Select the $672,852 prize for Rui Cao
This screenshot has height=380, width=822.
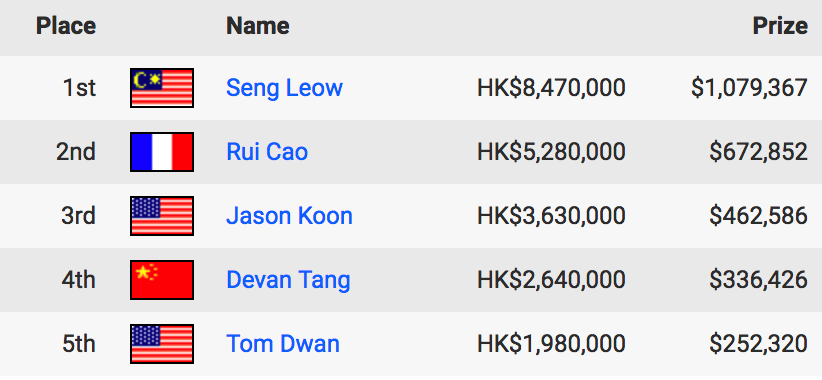click(759, 152)
